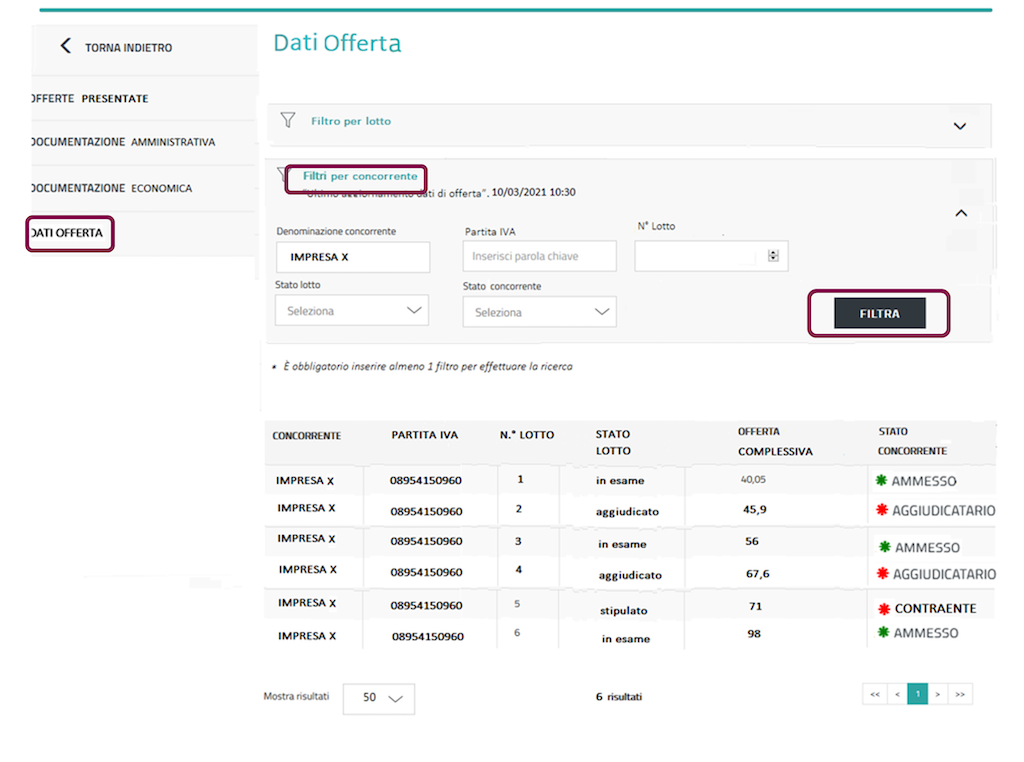This screenshot has width=1024, height=762.
Task: Go to the previous results page arrow
Action: point(897,694)
